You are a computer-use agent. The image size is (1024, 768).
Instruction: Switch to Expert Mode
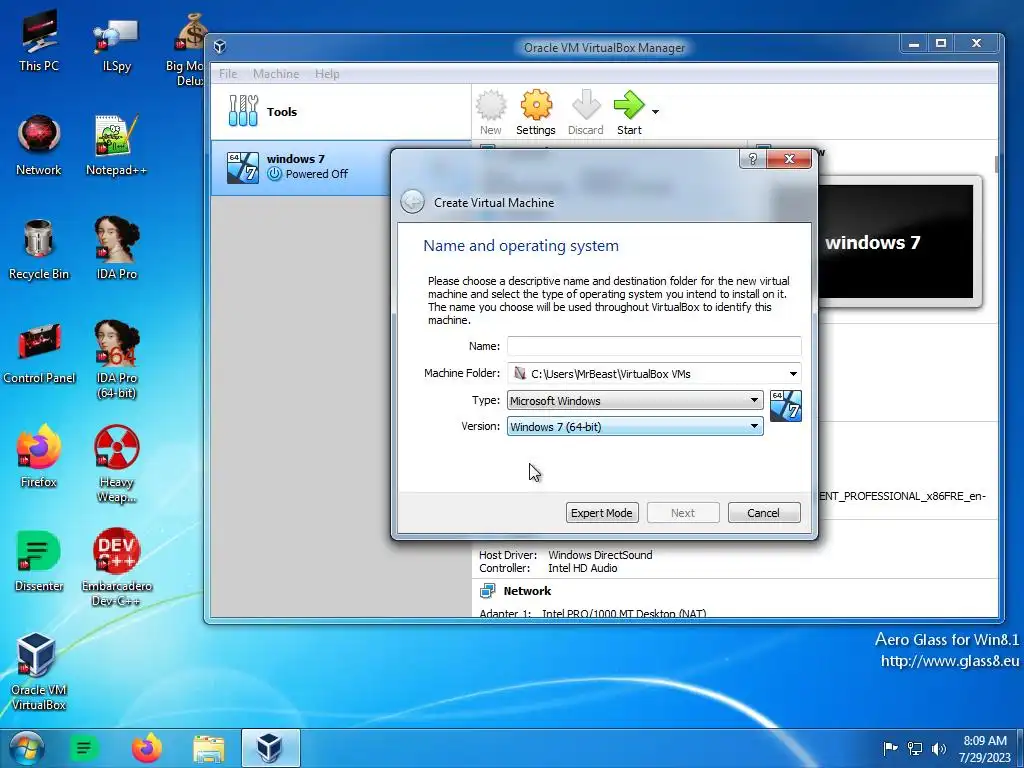[x=601, y=513]
